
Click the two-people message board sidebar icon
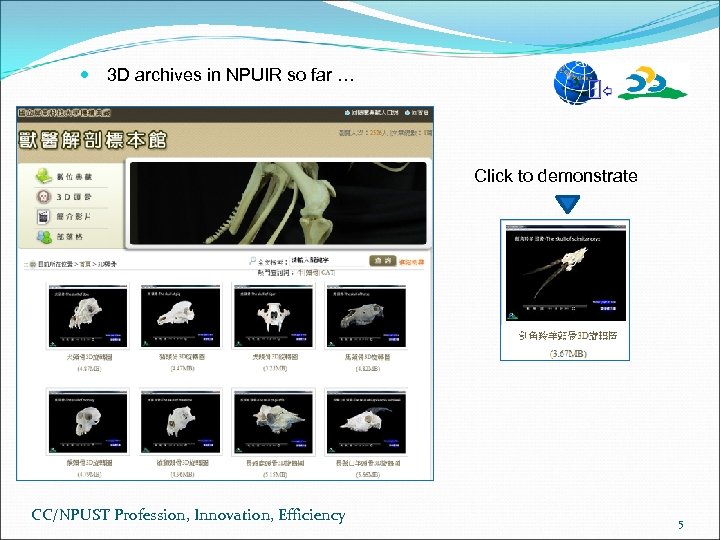click(44, 237)
